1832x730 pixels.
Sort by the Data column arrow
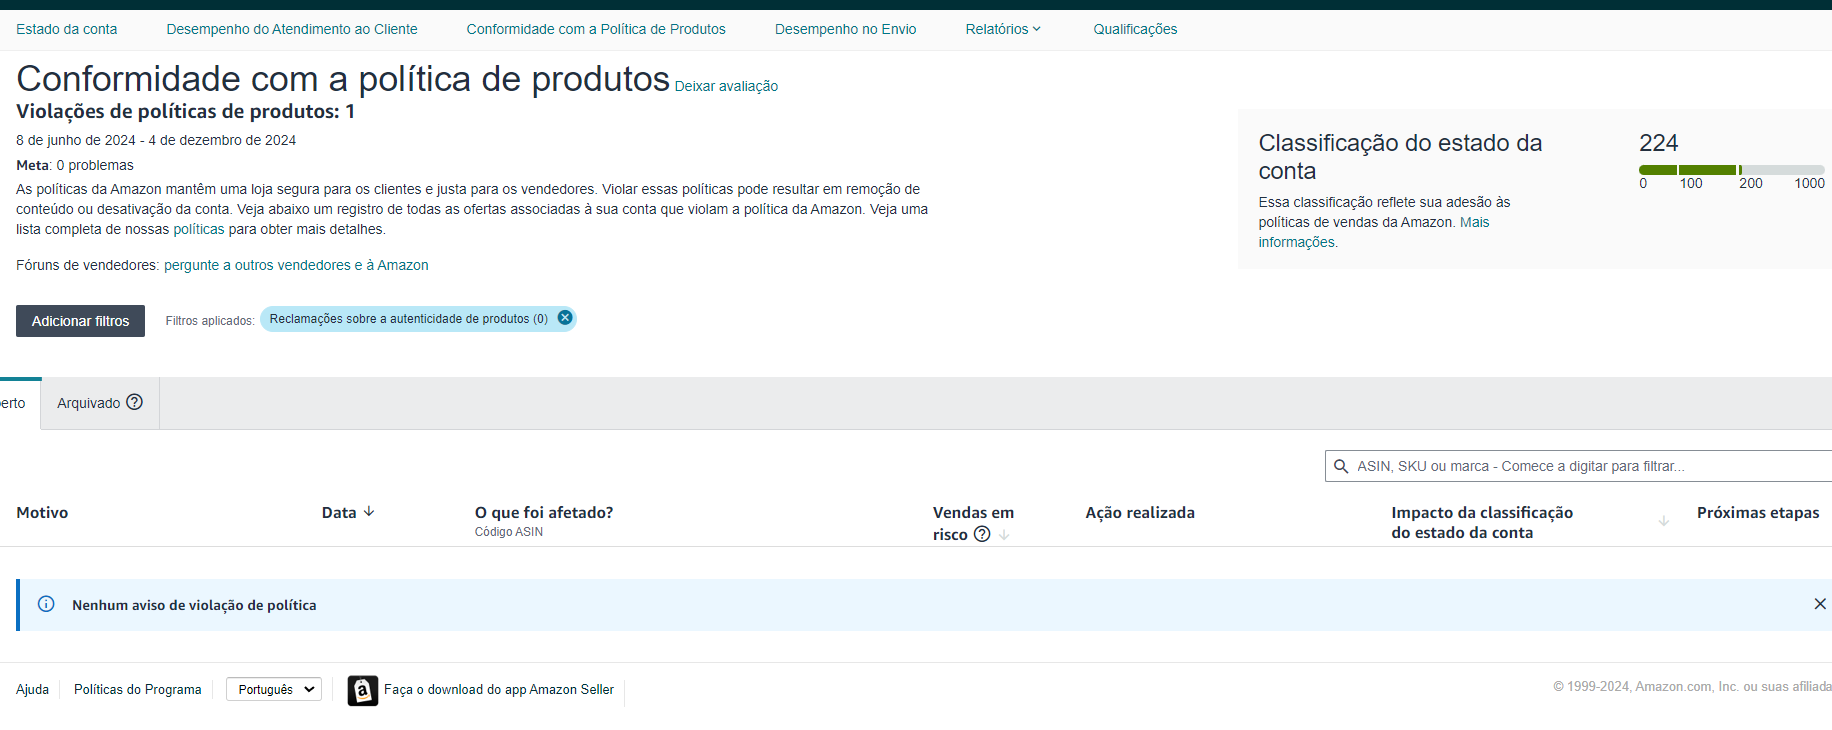point(369,512)
